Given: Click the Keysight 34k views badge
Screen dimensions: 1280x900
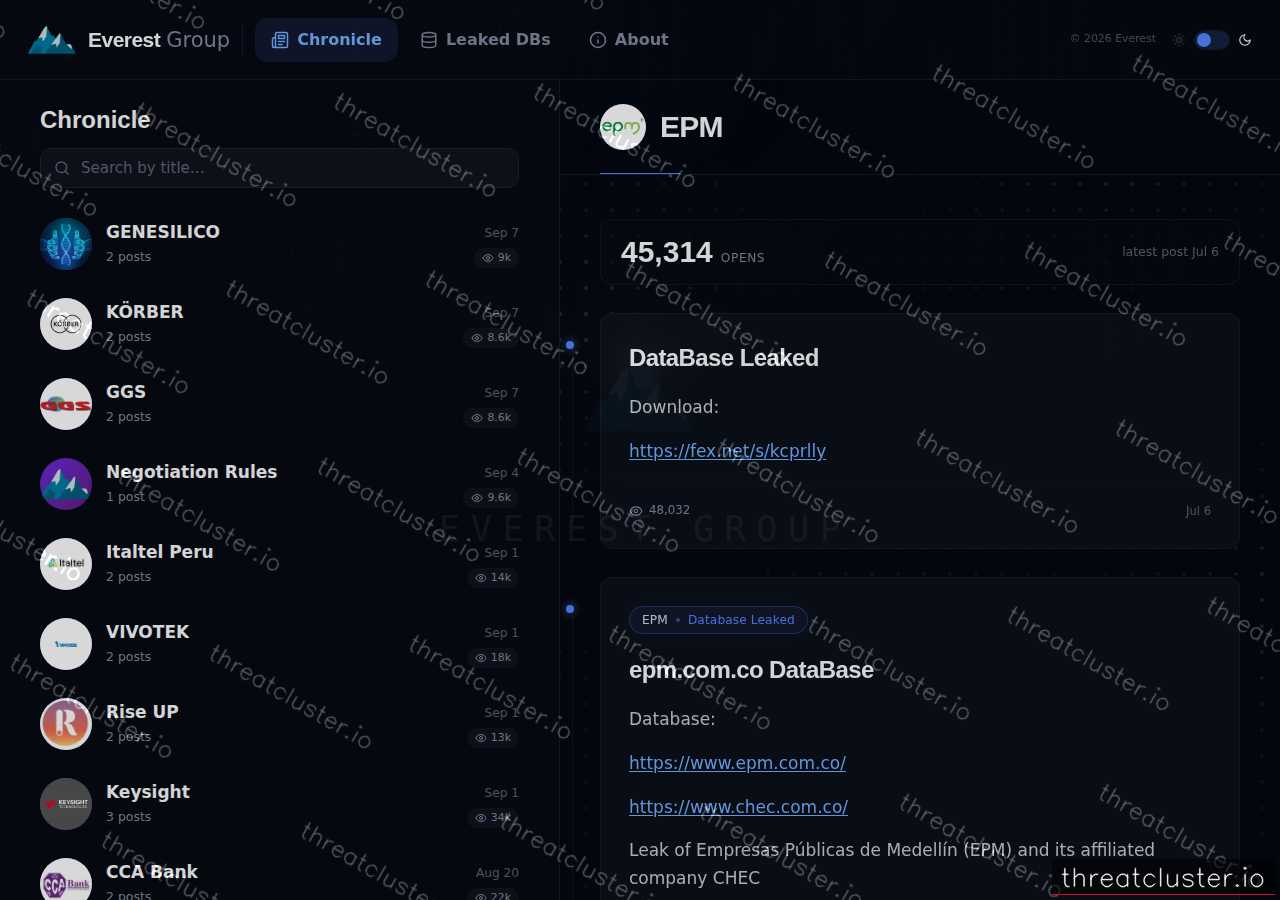Looking at the screenshot, I should tap(493, 818).
